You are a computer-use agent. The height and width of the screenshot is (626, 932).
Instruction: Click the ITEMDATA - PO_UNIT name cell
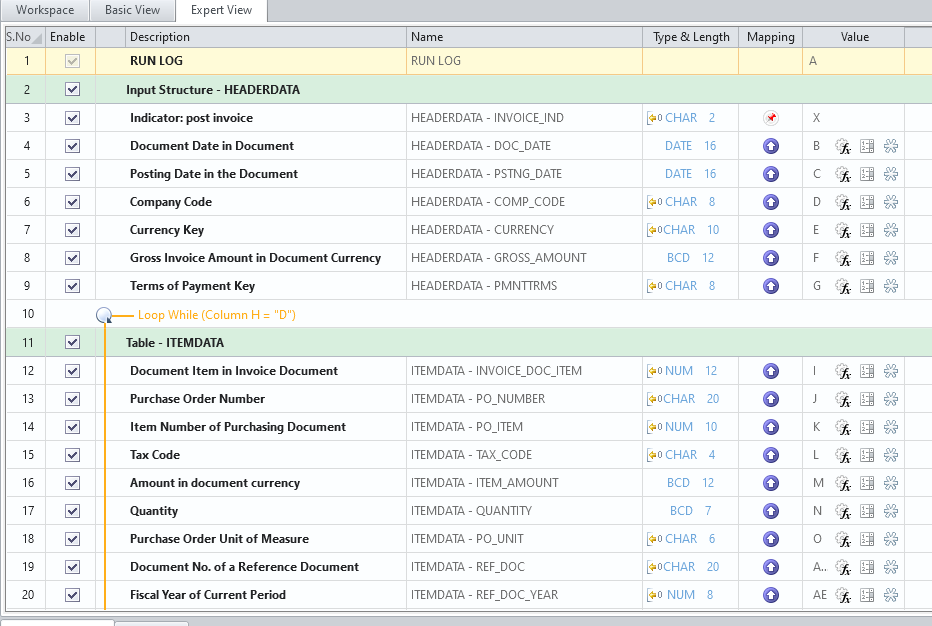tap(524, 539)
